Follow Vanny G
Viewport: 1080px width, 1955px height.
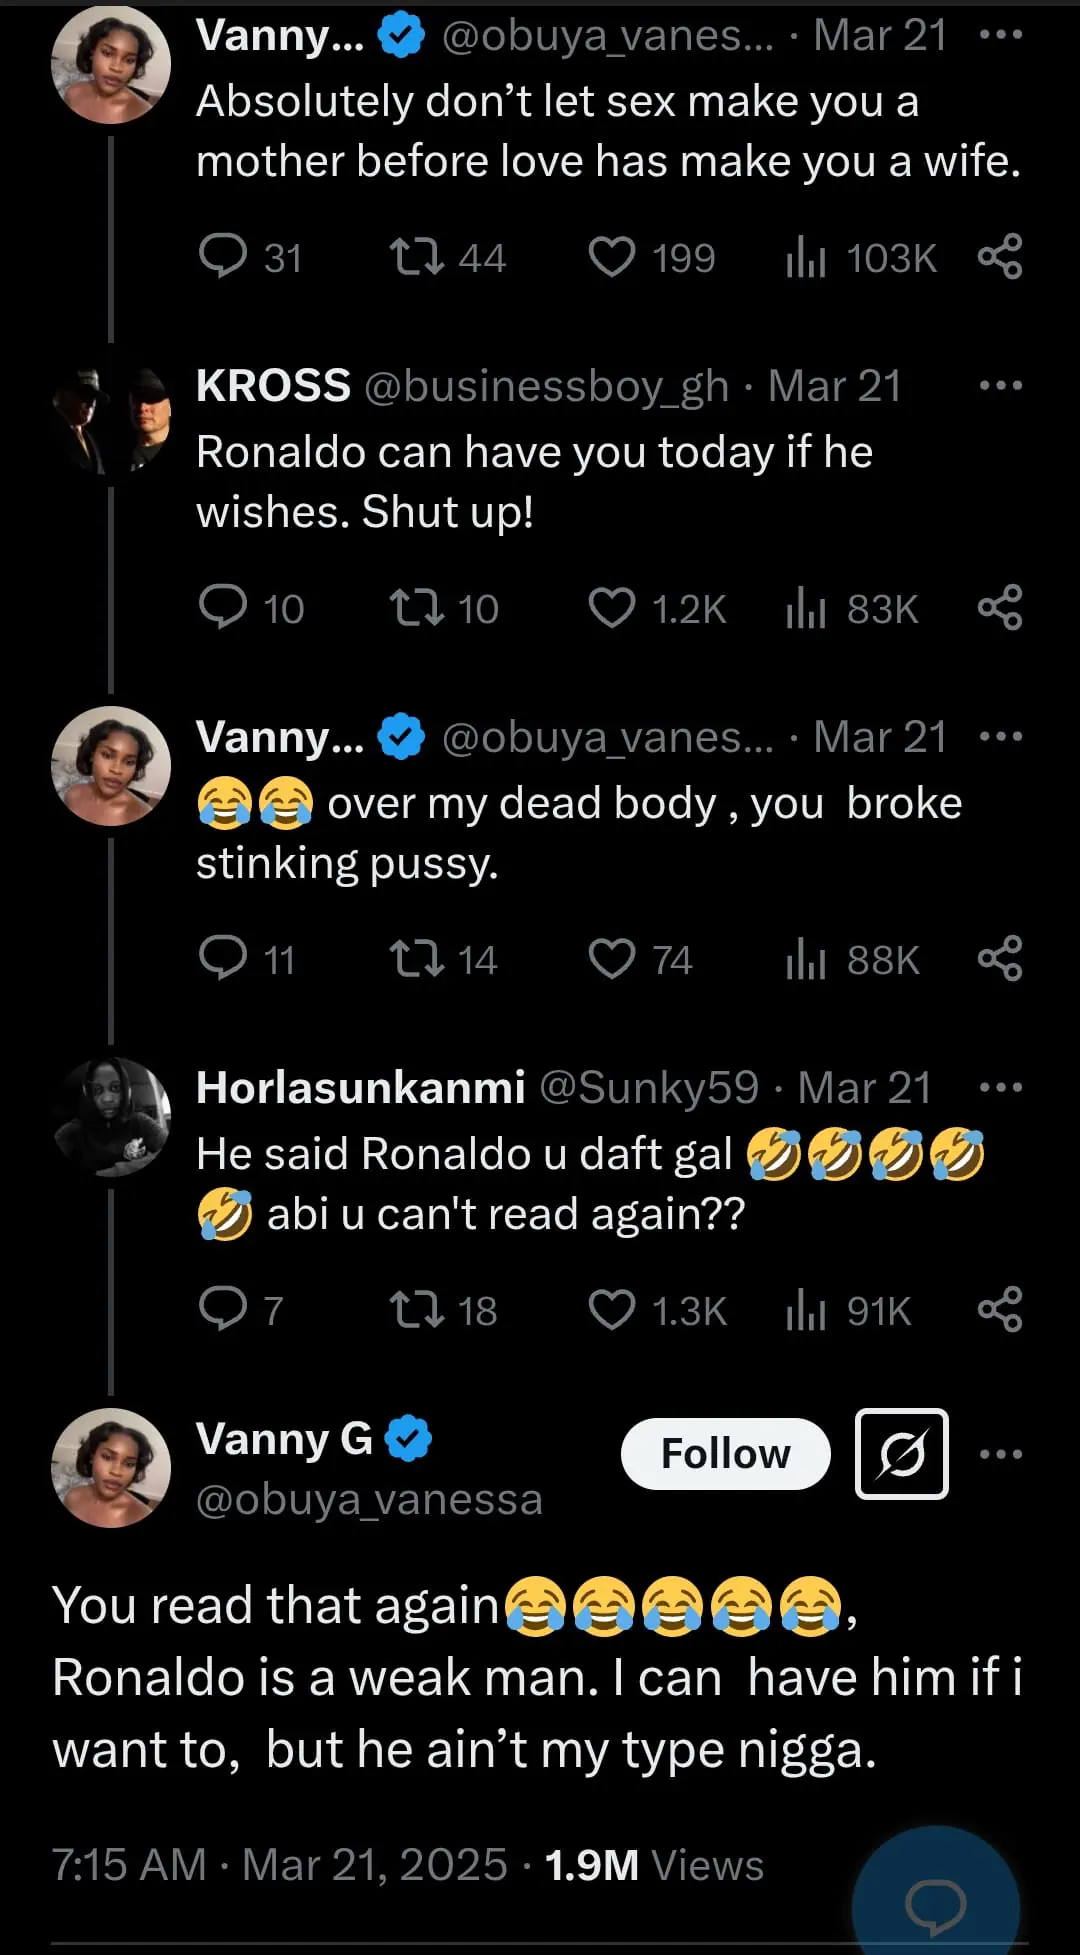coord(725,1453)
